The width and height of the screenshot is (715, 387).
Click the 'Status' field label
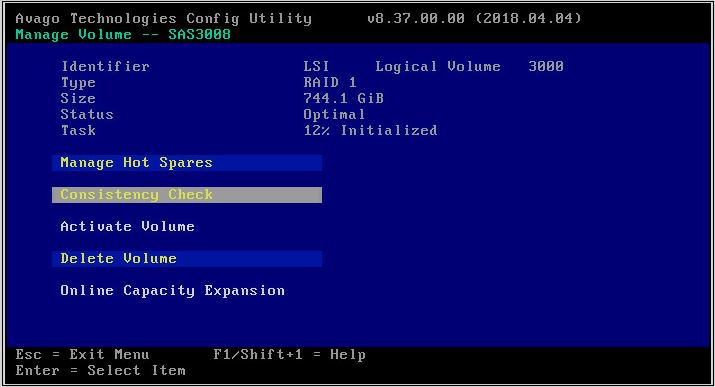[87, 114]
